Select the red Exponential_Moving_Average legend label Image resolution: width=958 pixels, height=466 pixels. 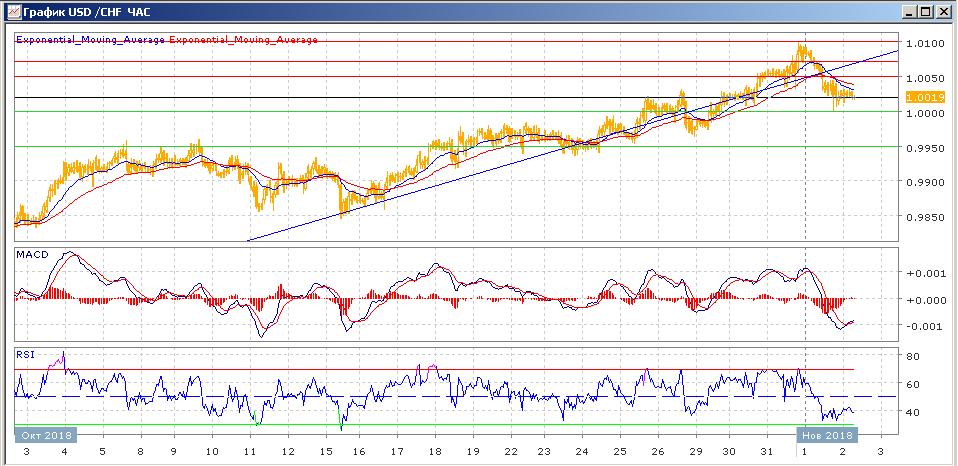[x=243, y=40]
